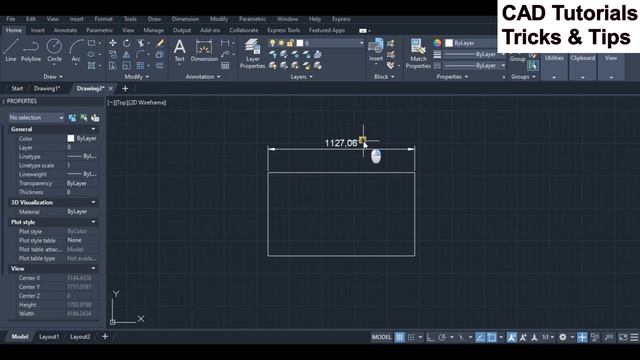The height and width of the screenshot is (360, 640).
Task: Click Match Properties tool
Action: pos(418,53)
